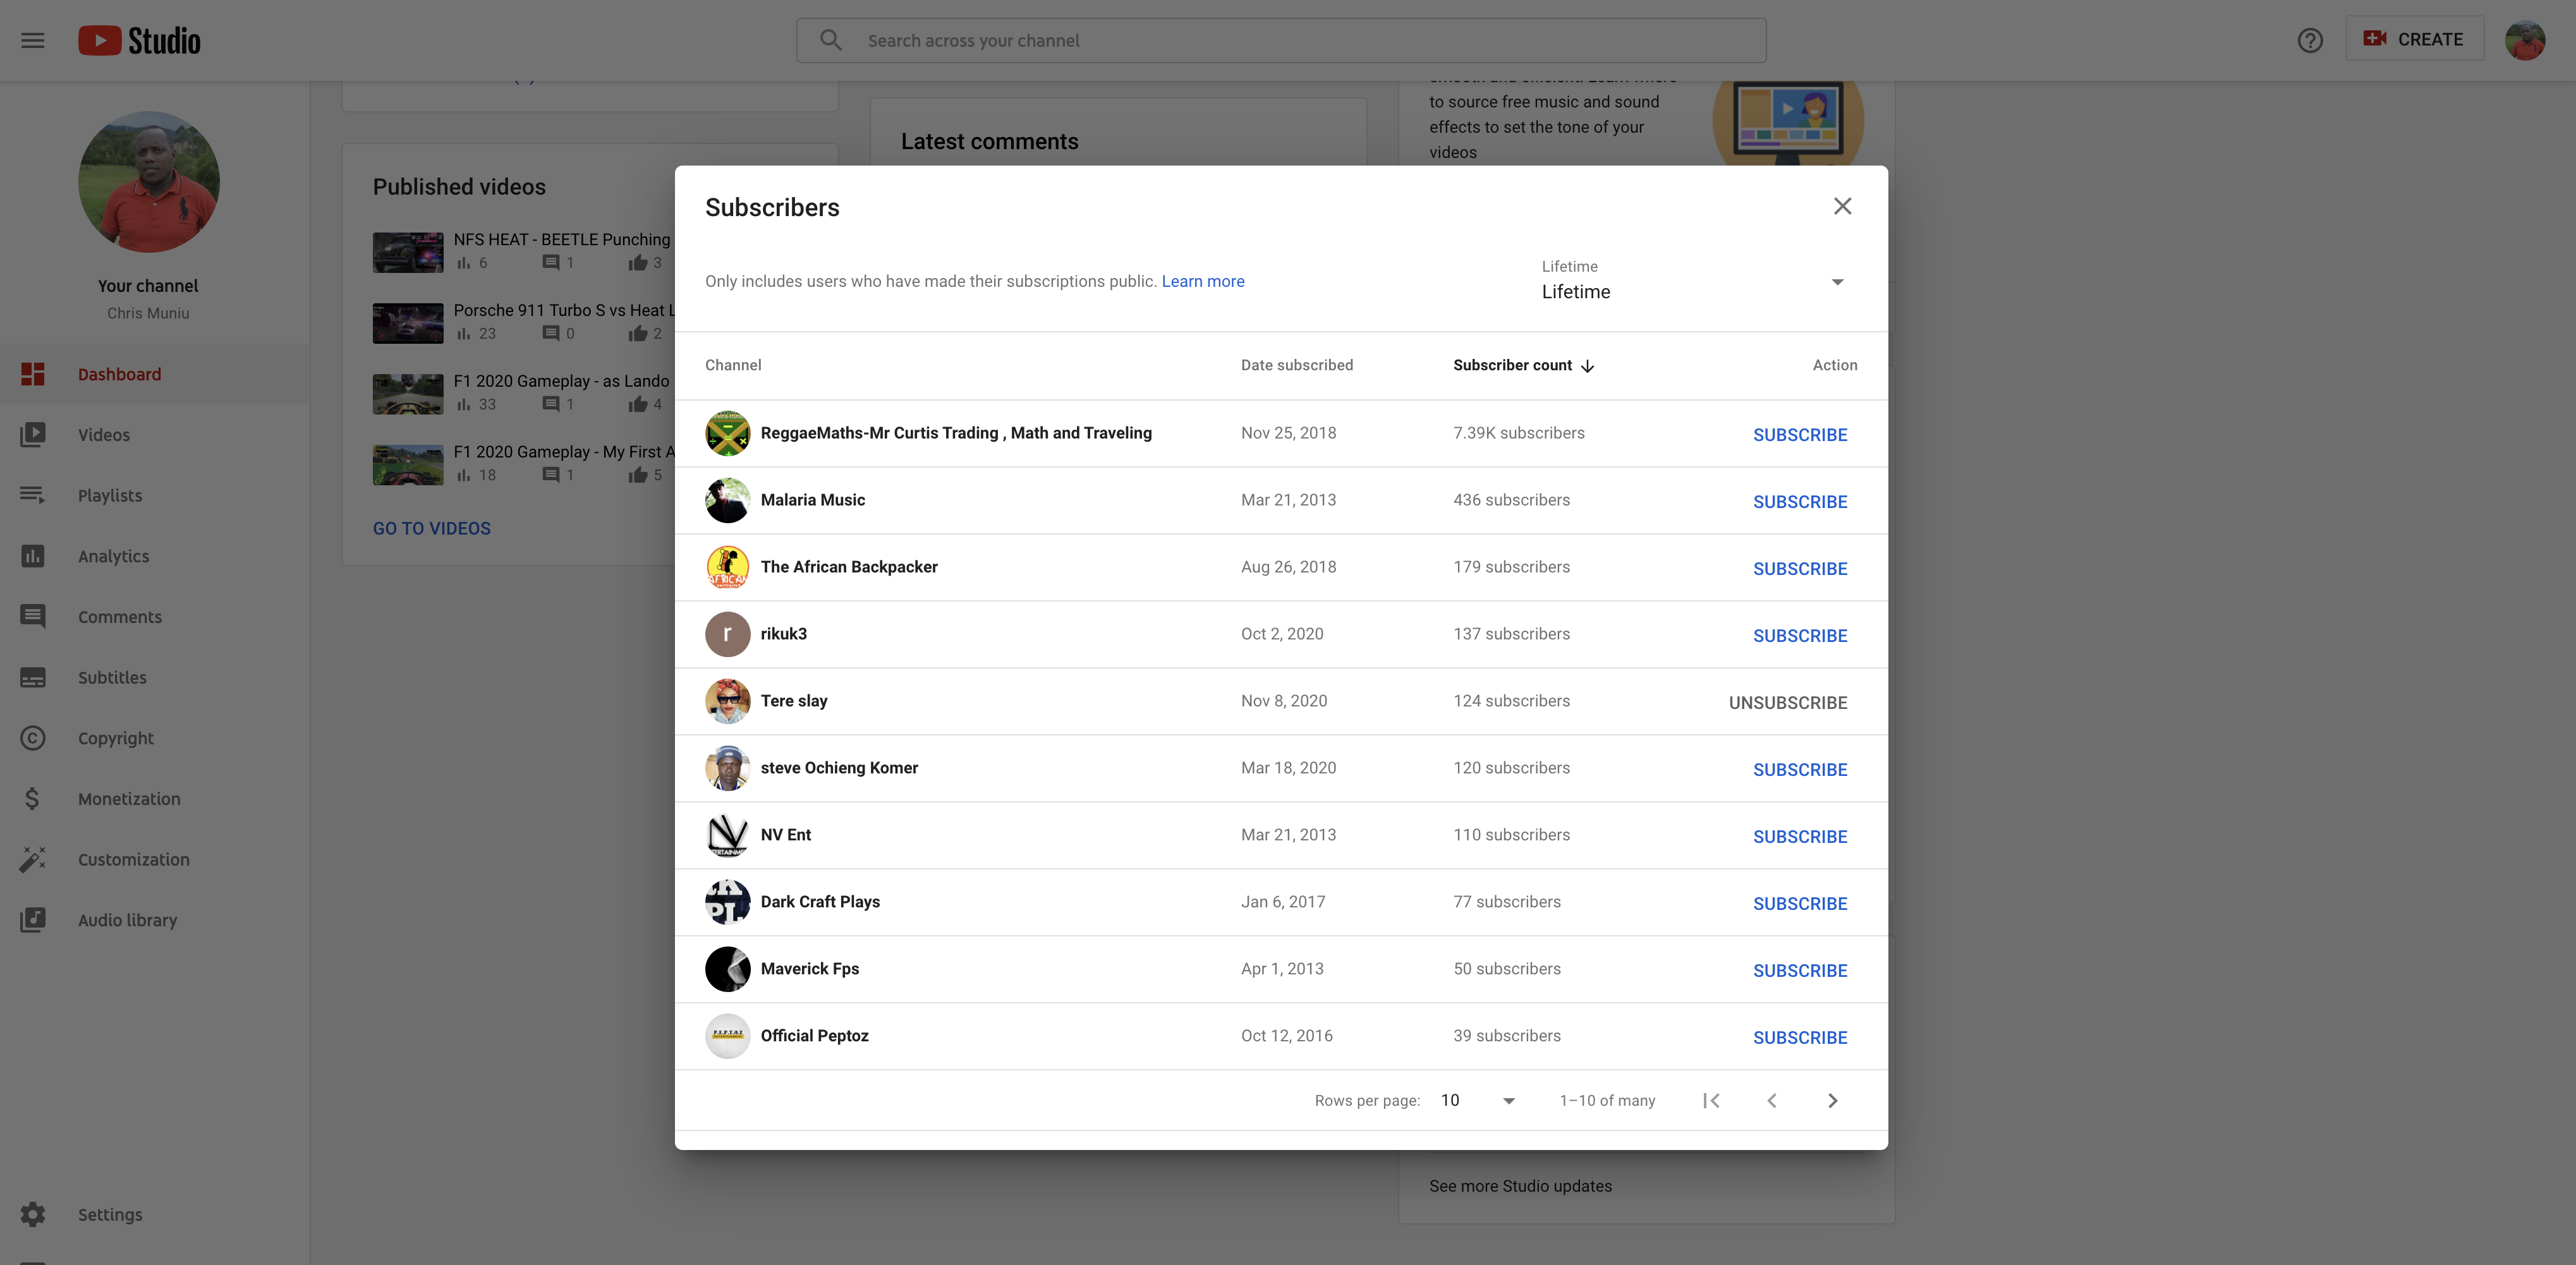Subscribe to The African Backpacker
The height and width of the screenshot is (1265, 2576).
1799,568
